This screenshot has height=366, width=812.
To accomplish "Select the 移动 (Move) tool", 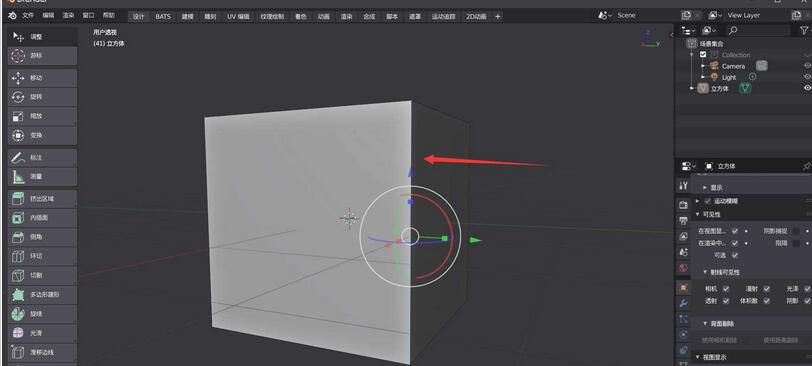I will [x=42, y=78].
